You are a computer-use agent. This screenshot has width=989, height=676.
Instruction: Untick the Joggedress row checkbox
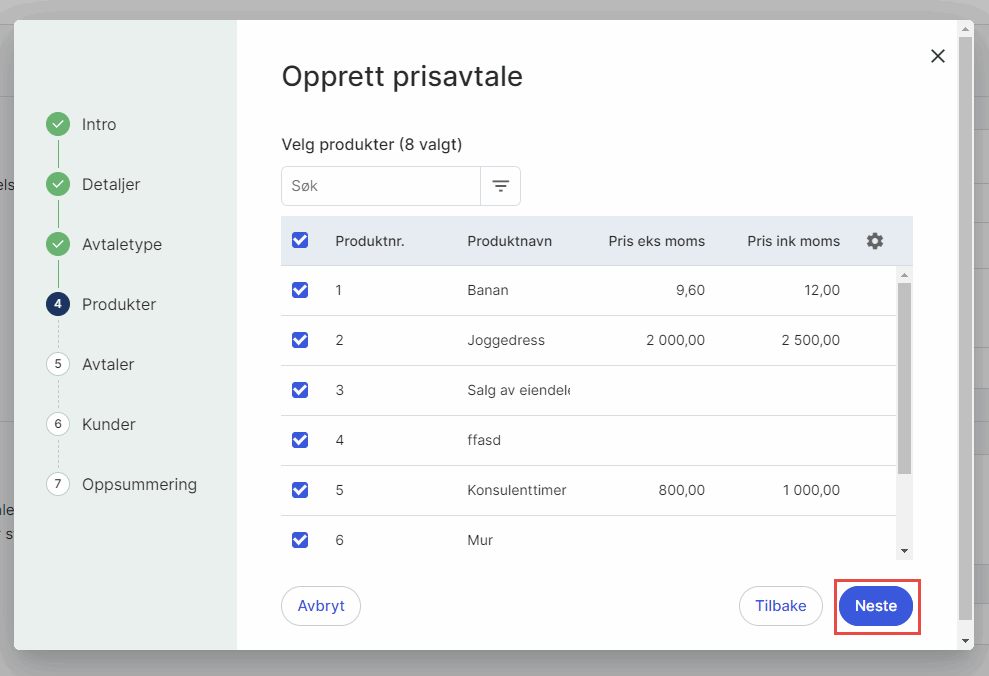click(x=300, y=340)
